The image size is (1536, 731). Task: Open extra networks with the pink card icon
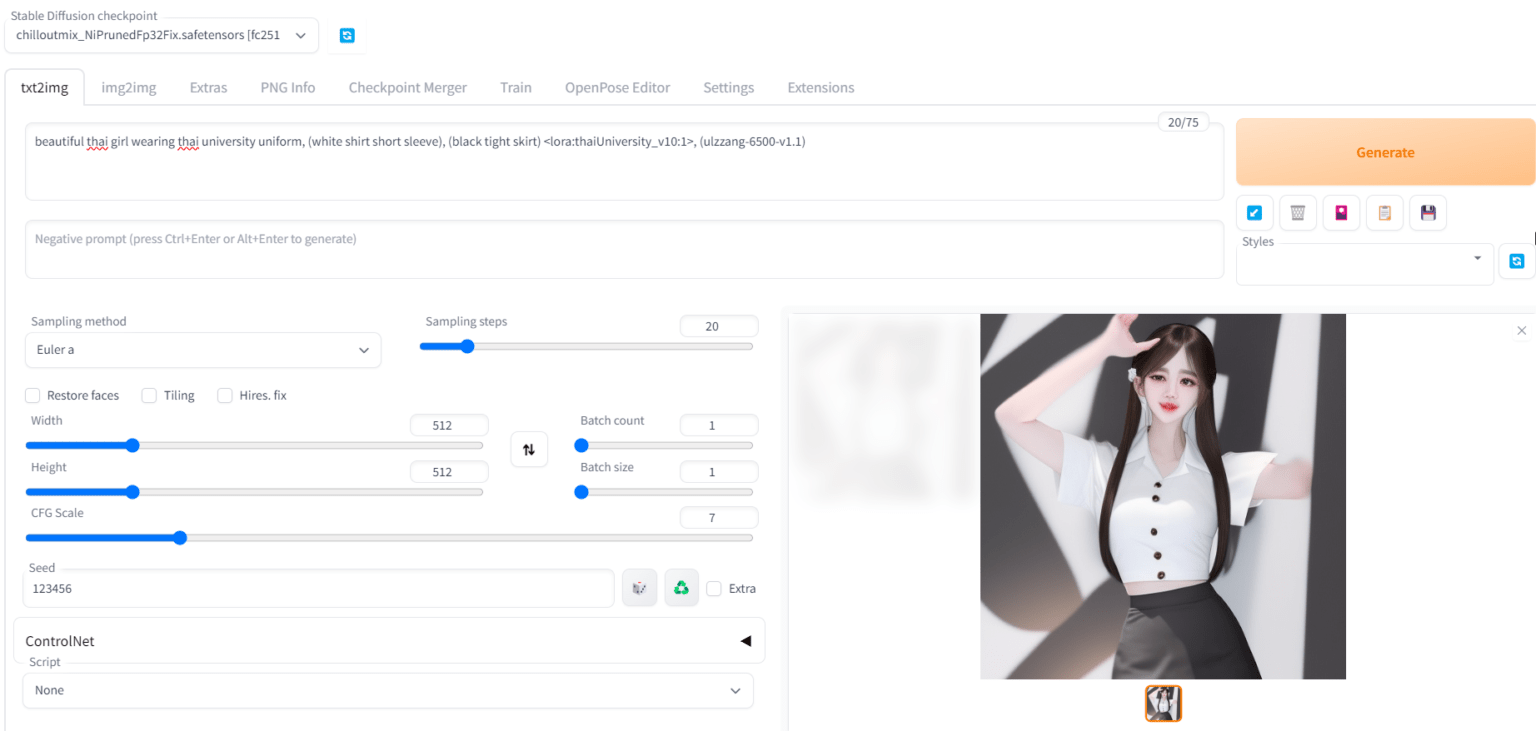click(x=1341, y=212)
